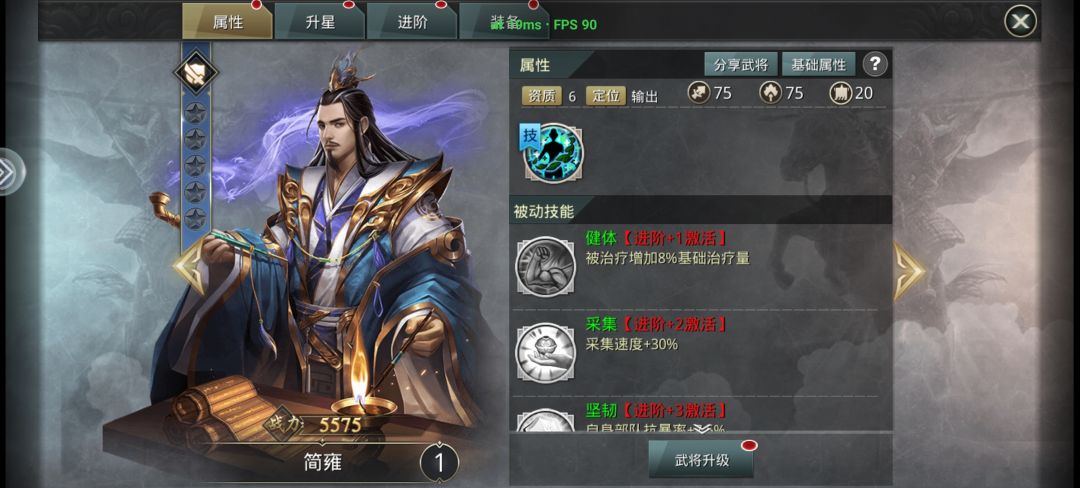Switch to the 进阶 tab
The width and height of the screenshot is (1080, 488).
coord(412,21)
